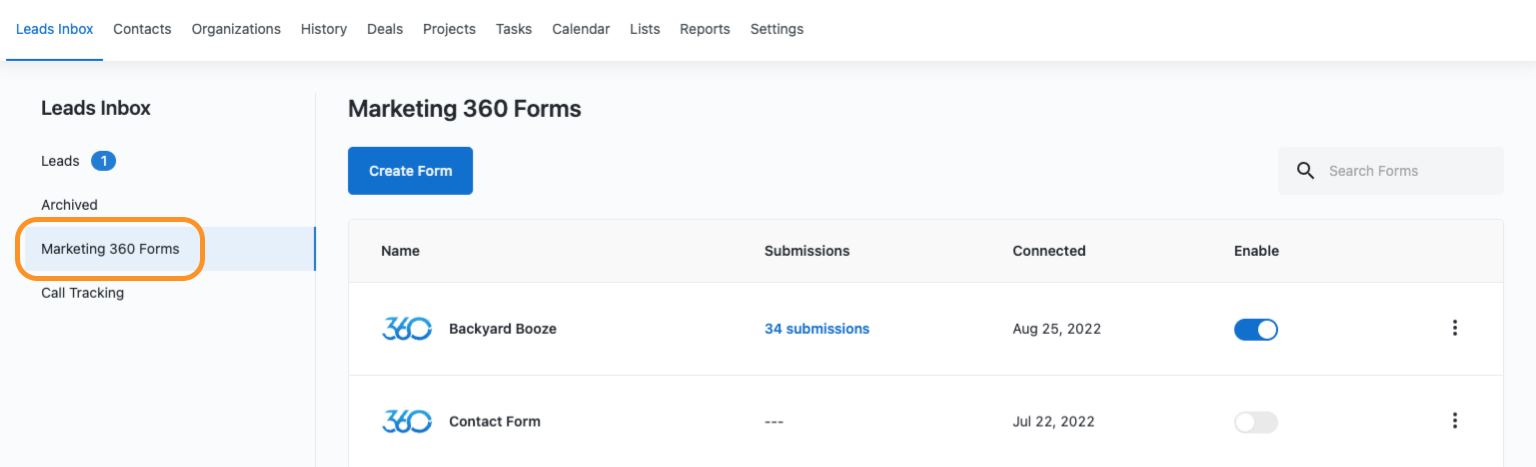Enable the Contact Form toggle
The image size is (1536, 467).
1256,422
